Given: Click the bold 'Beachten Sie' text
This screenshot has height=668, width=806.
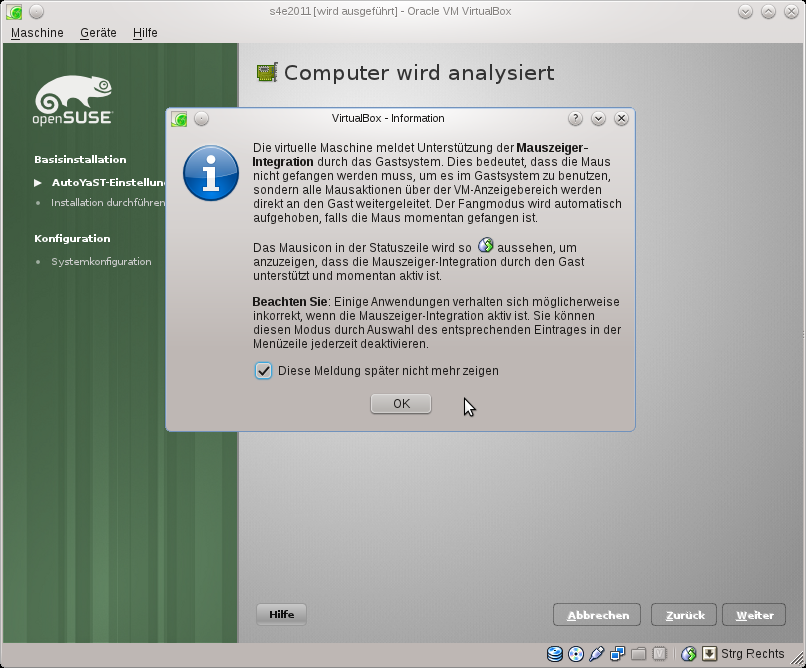Looking at the screenshot, I should point(290,302).
